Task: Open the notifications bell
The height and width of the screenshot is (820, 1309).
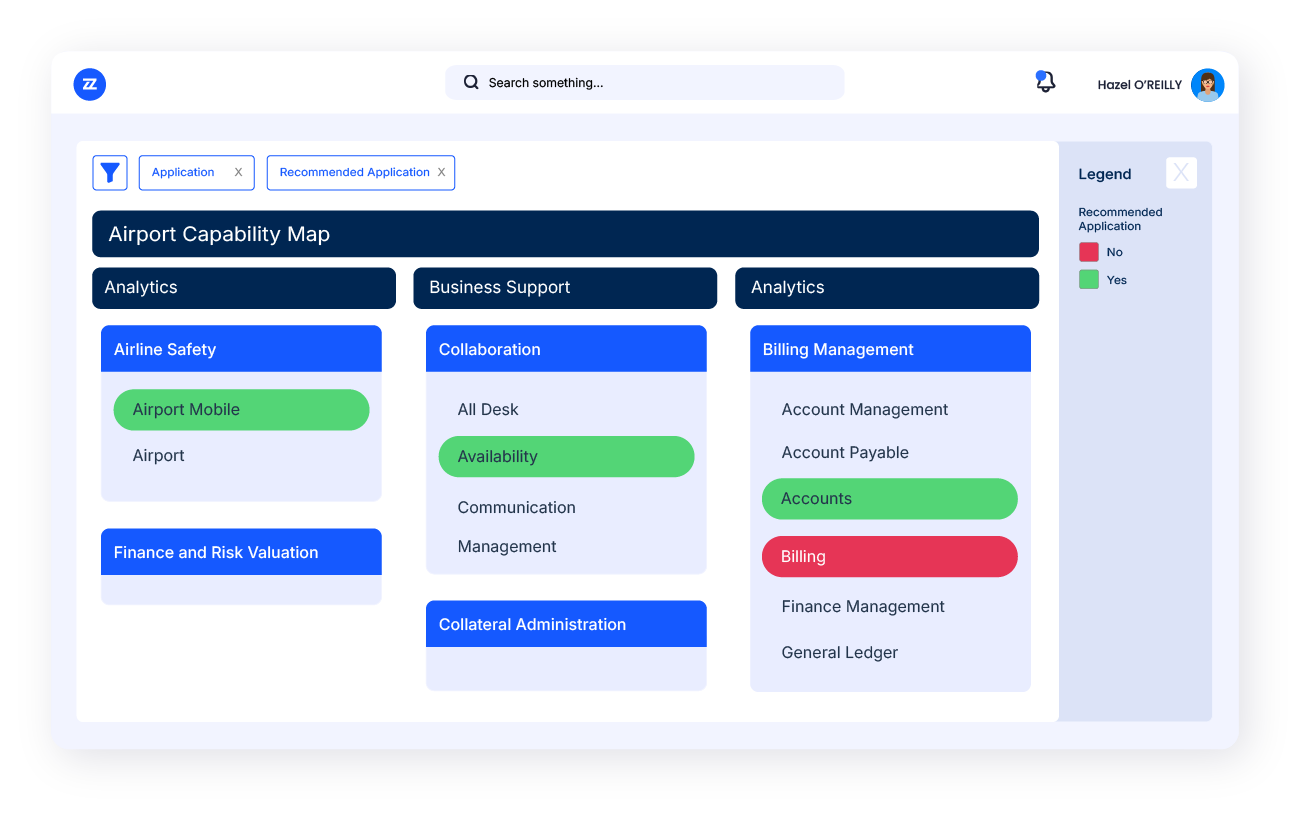Action: (1045, 83)
